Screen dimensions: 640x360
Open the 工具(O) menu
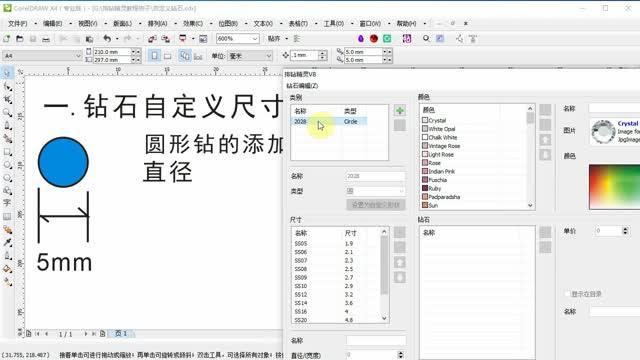pyautogui.click(x=334, y=24)
